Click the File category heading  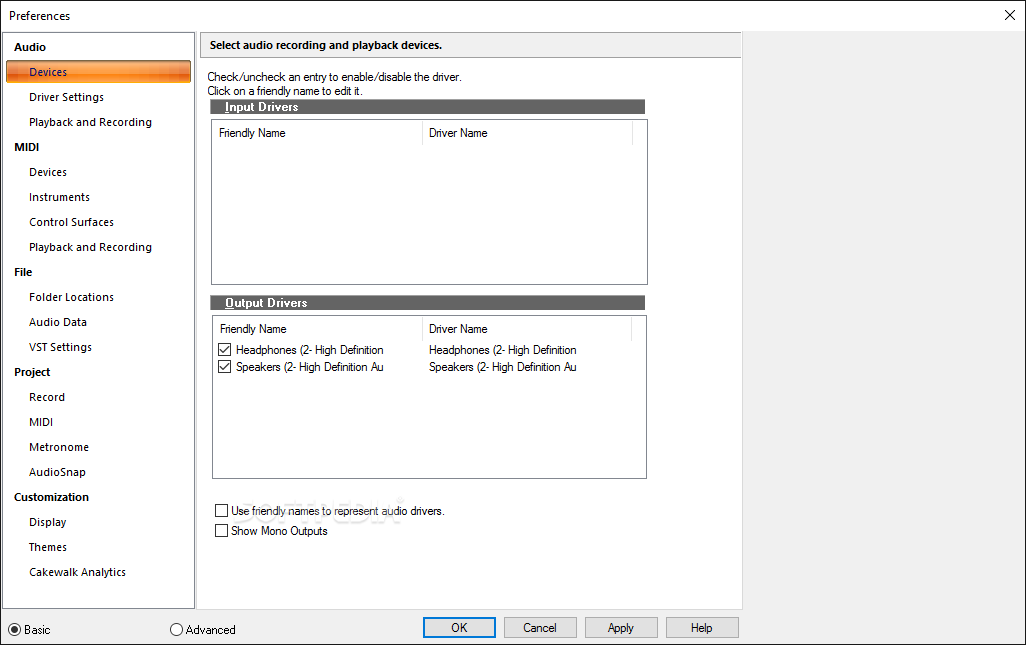click(x=23, y=272)
